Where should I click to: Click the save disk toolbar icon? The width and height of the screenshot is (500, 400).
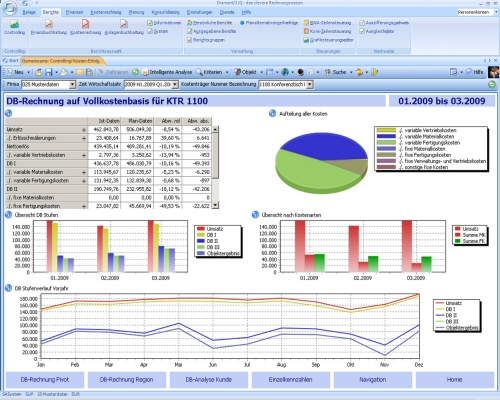(49, 72)
